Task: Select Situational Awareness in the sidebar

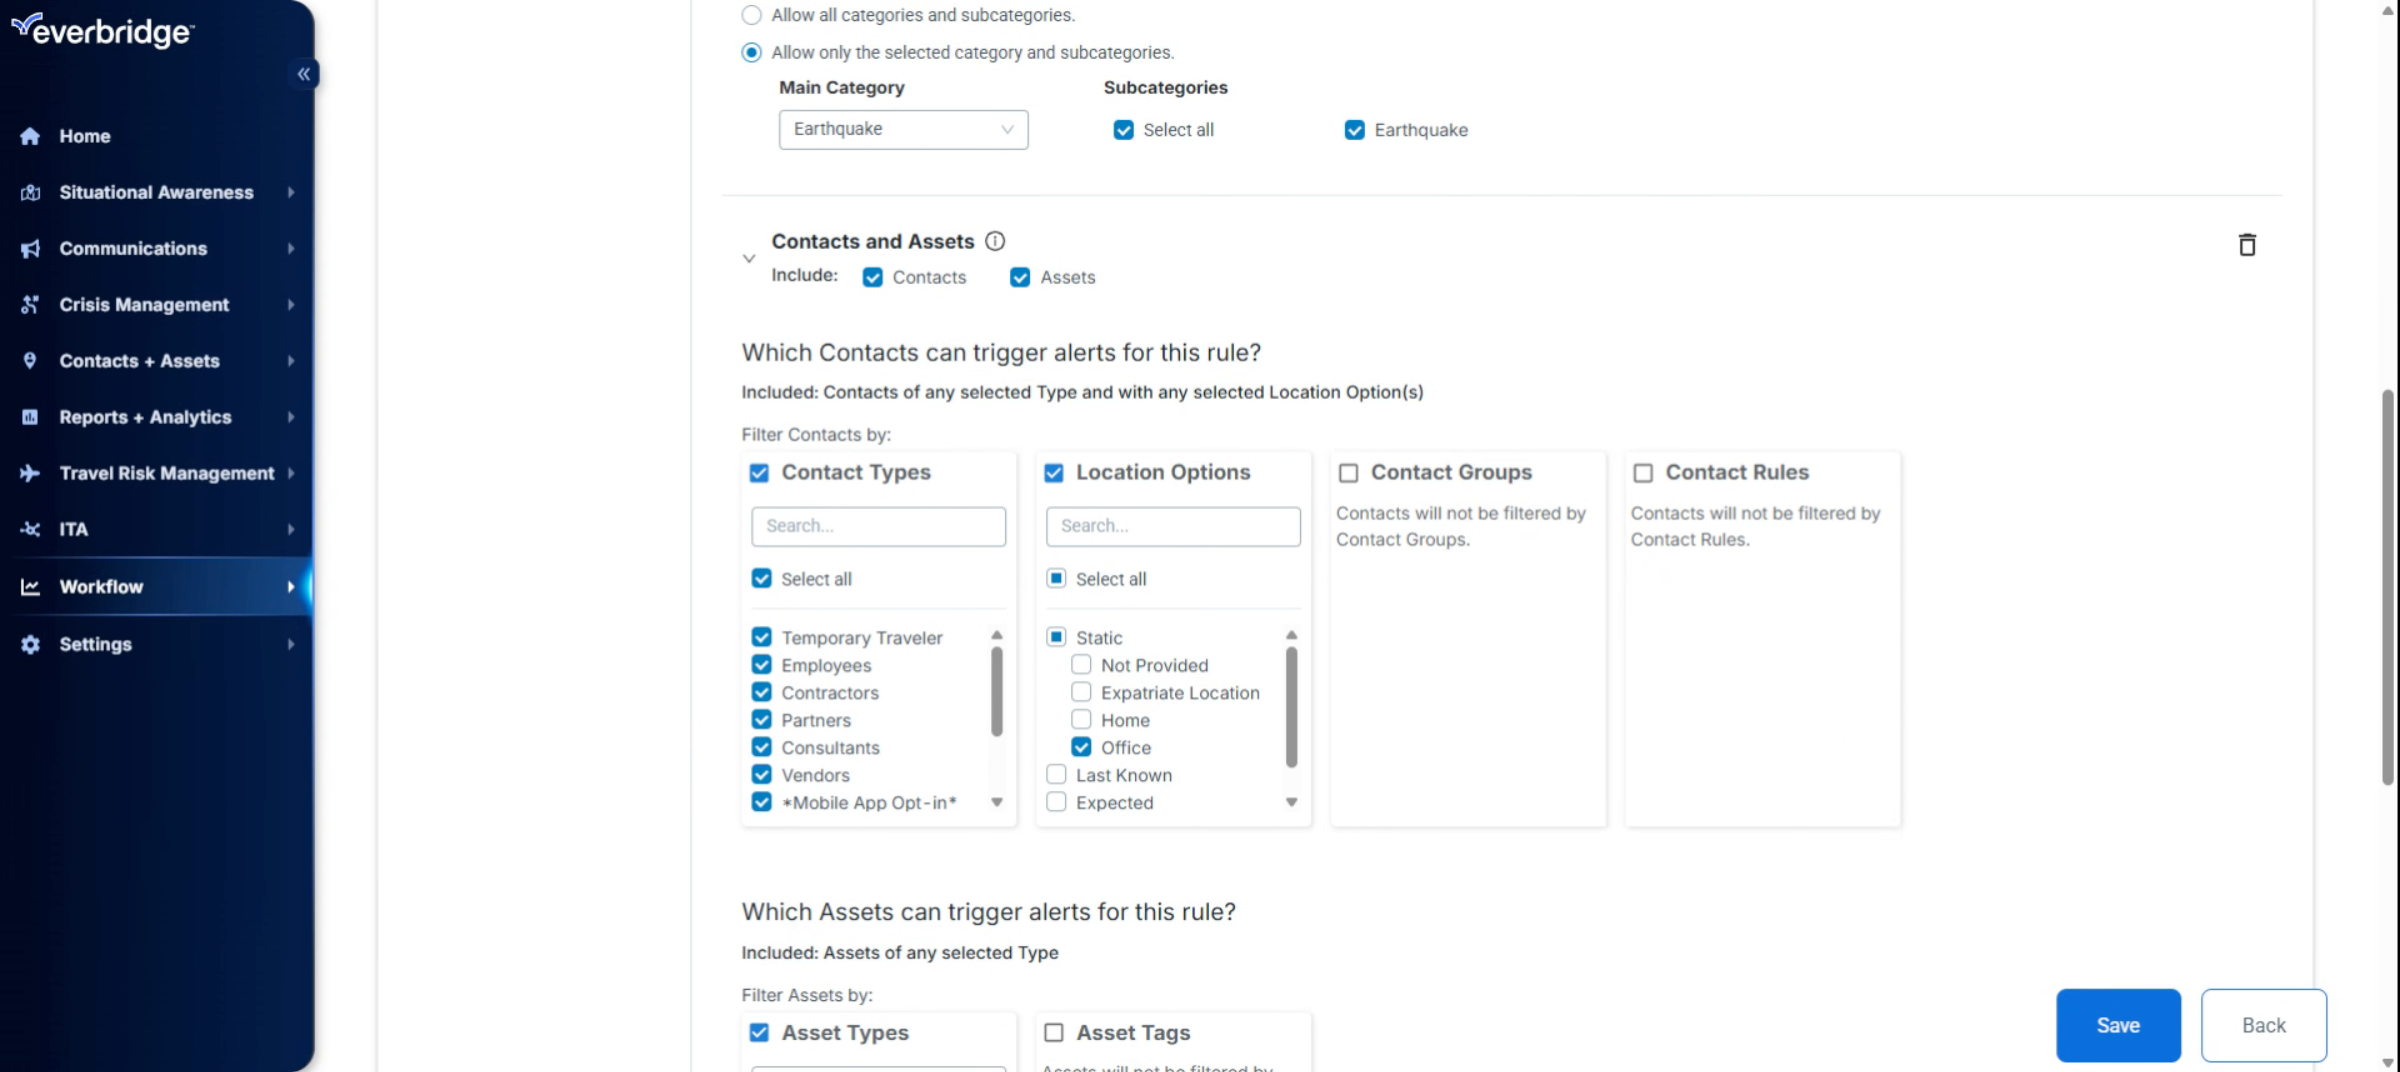Action: point(156,192)
